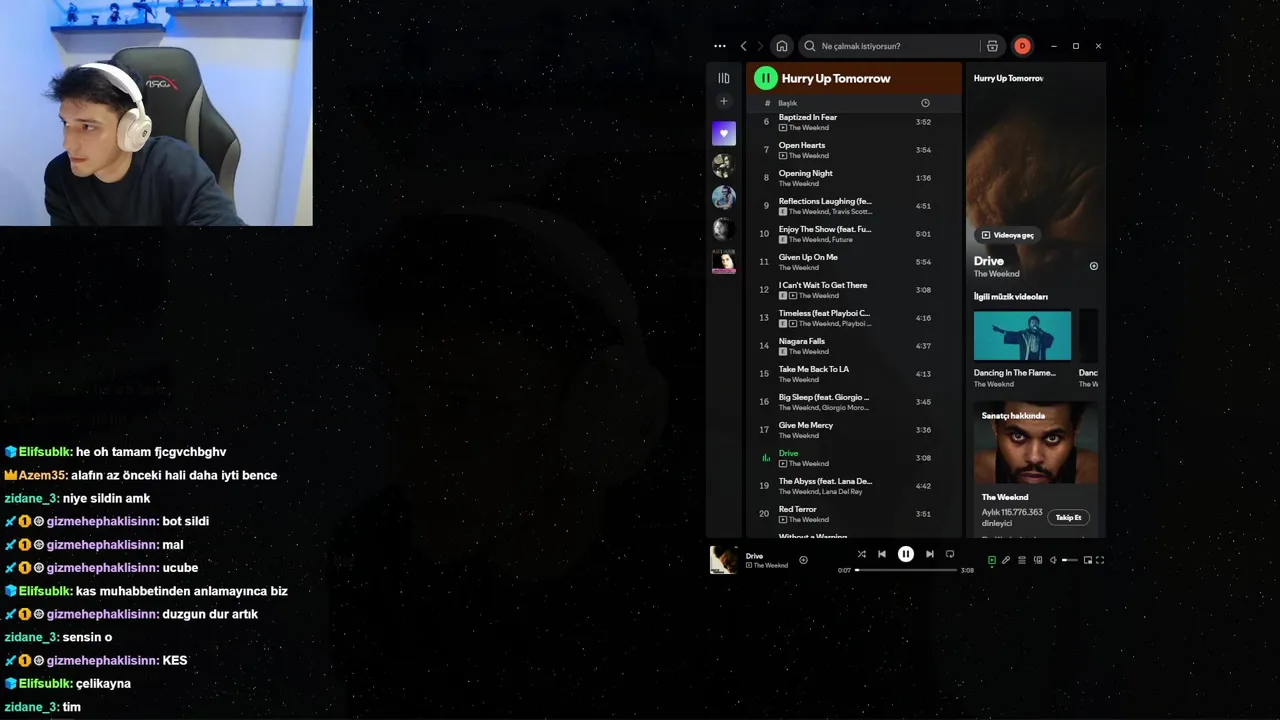Open the connect to a device menu
The height and width of the screenshot is (720, 1280).
coord(1037,560)
